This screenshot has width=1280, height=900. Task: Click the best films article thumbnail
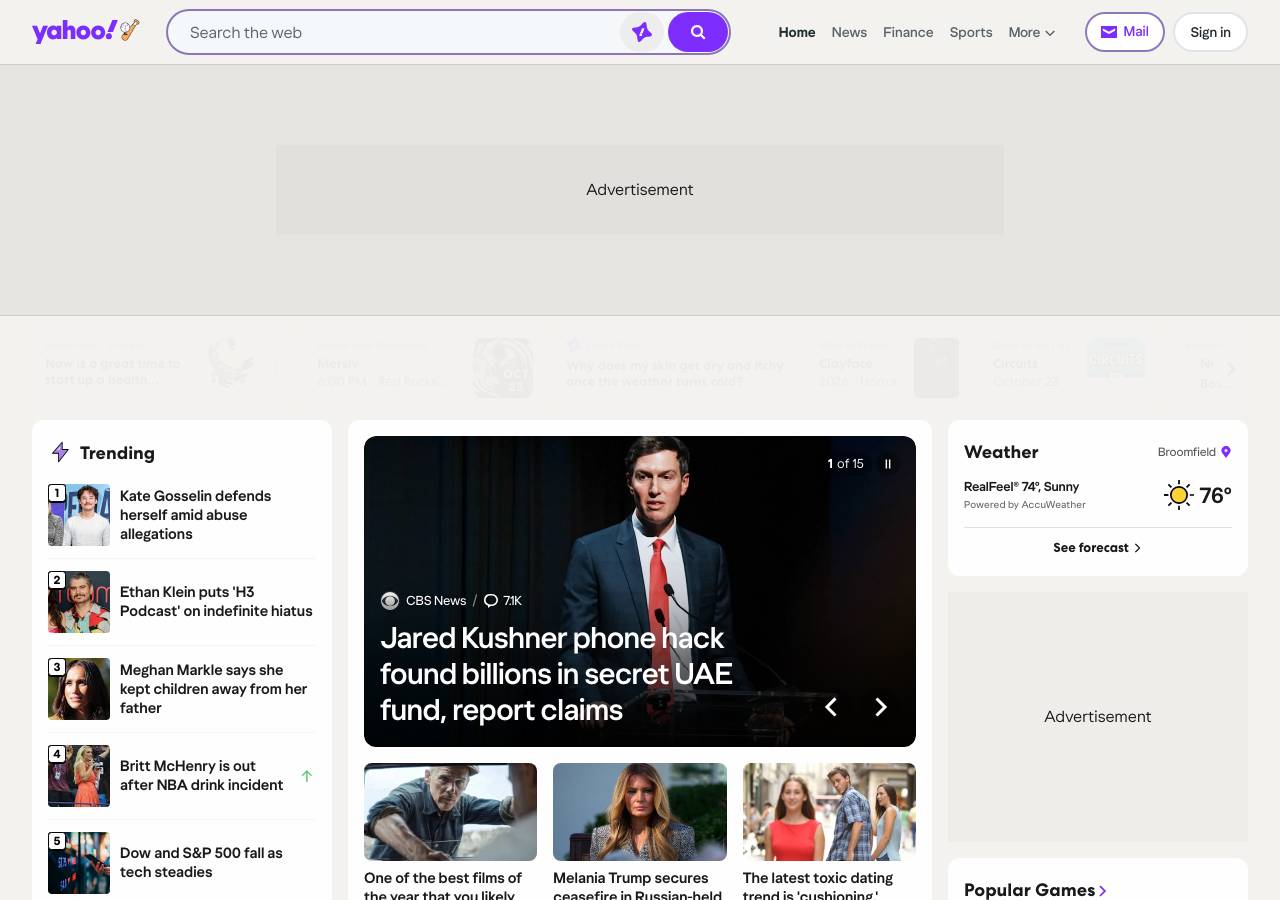450,812
